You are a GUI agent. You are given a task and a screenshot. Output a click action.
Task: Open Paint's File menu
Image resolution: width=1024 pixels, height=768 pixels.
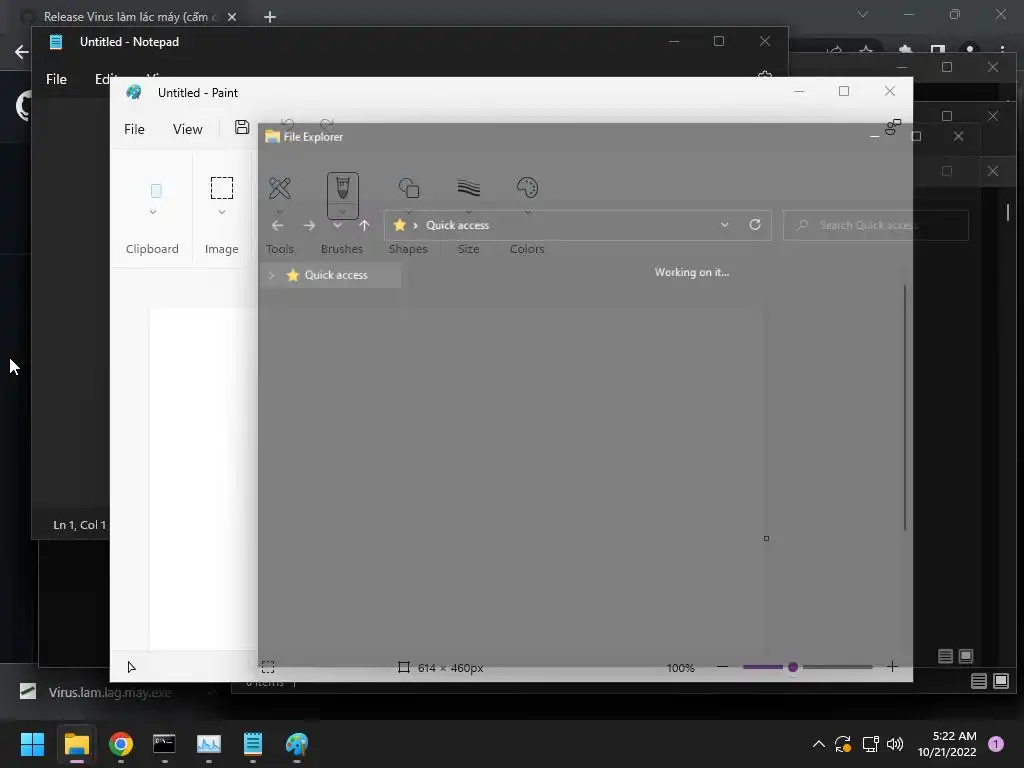point(134,129)
